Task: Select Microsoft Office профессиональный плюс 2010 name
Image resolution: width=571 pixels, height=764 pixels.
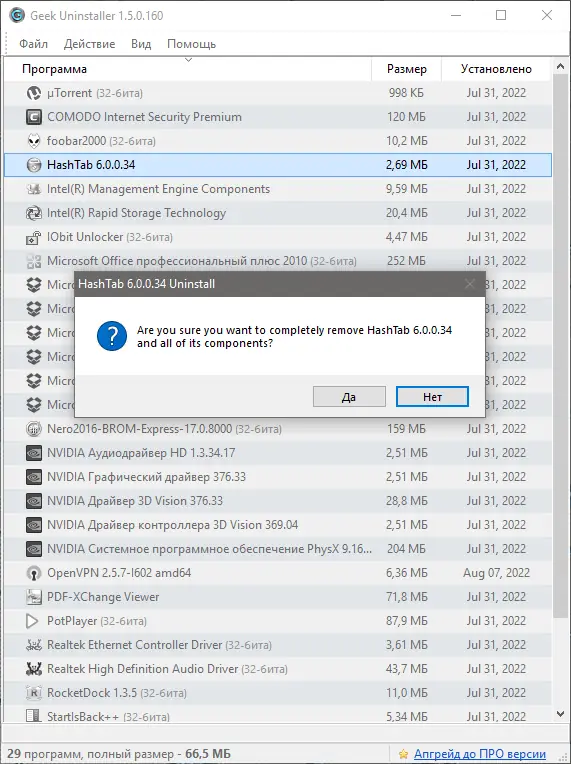Action: (x=177, y=261)
